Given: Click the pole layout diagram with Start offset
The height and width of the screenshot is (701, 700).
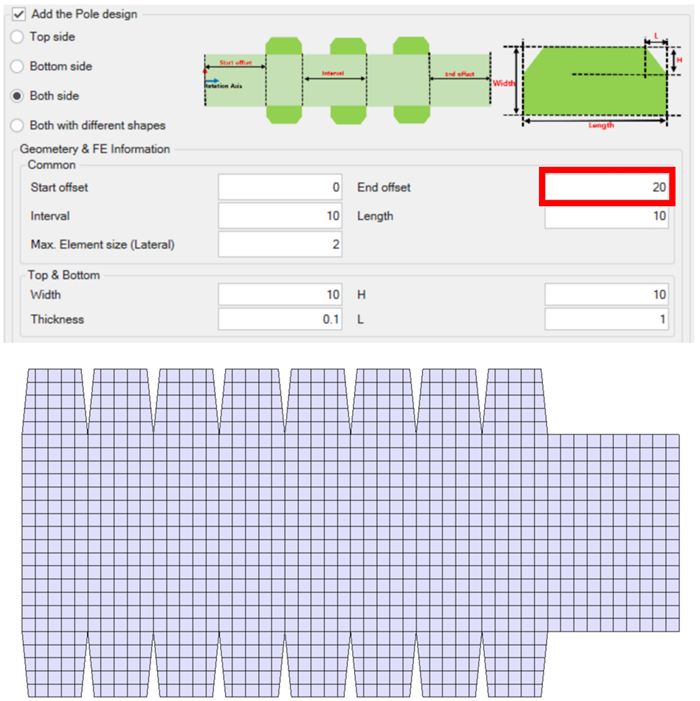Looking at the screenshot, I should [x=348, y=80].
